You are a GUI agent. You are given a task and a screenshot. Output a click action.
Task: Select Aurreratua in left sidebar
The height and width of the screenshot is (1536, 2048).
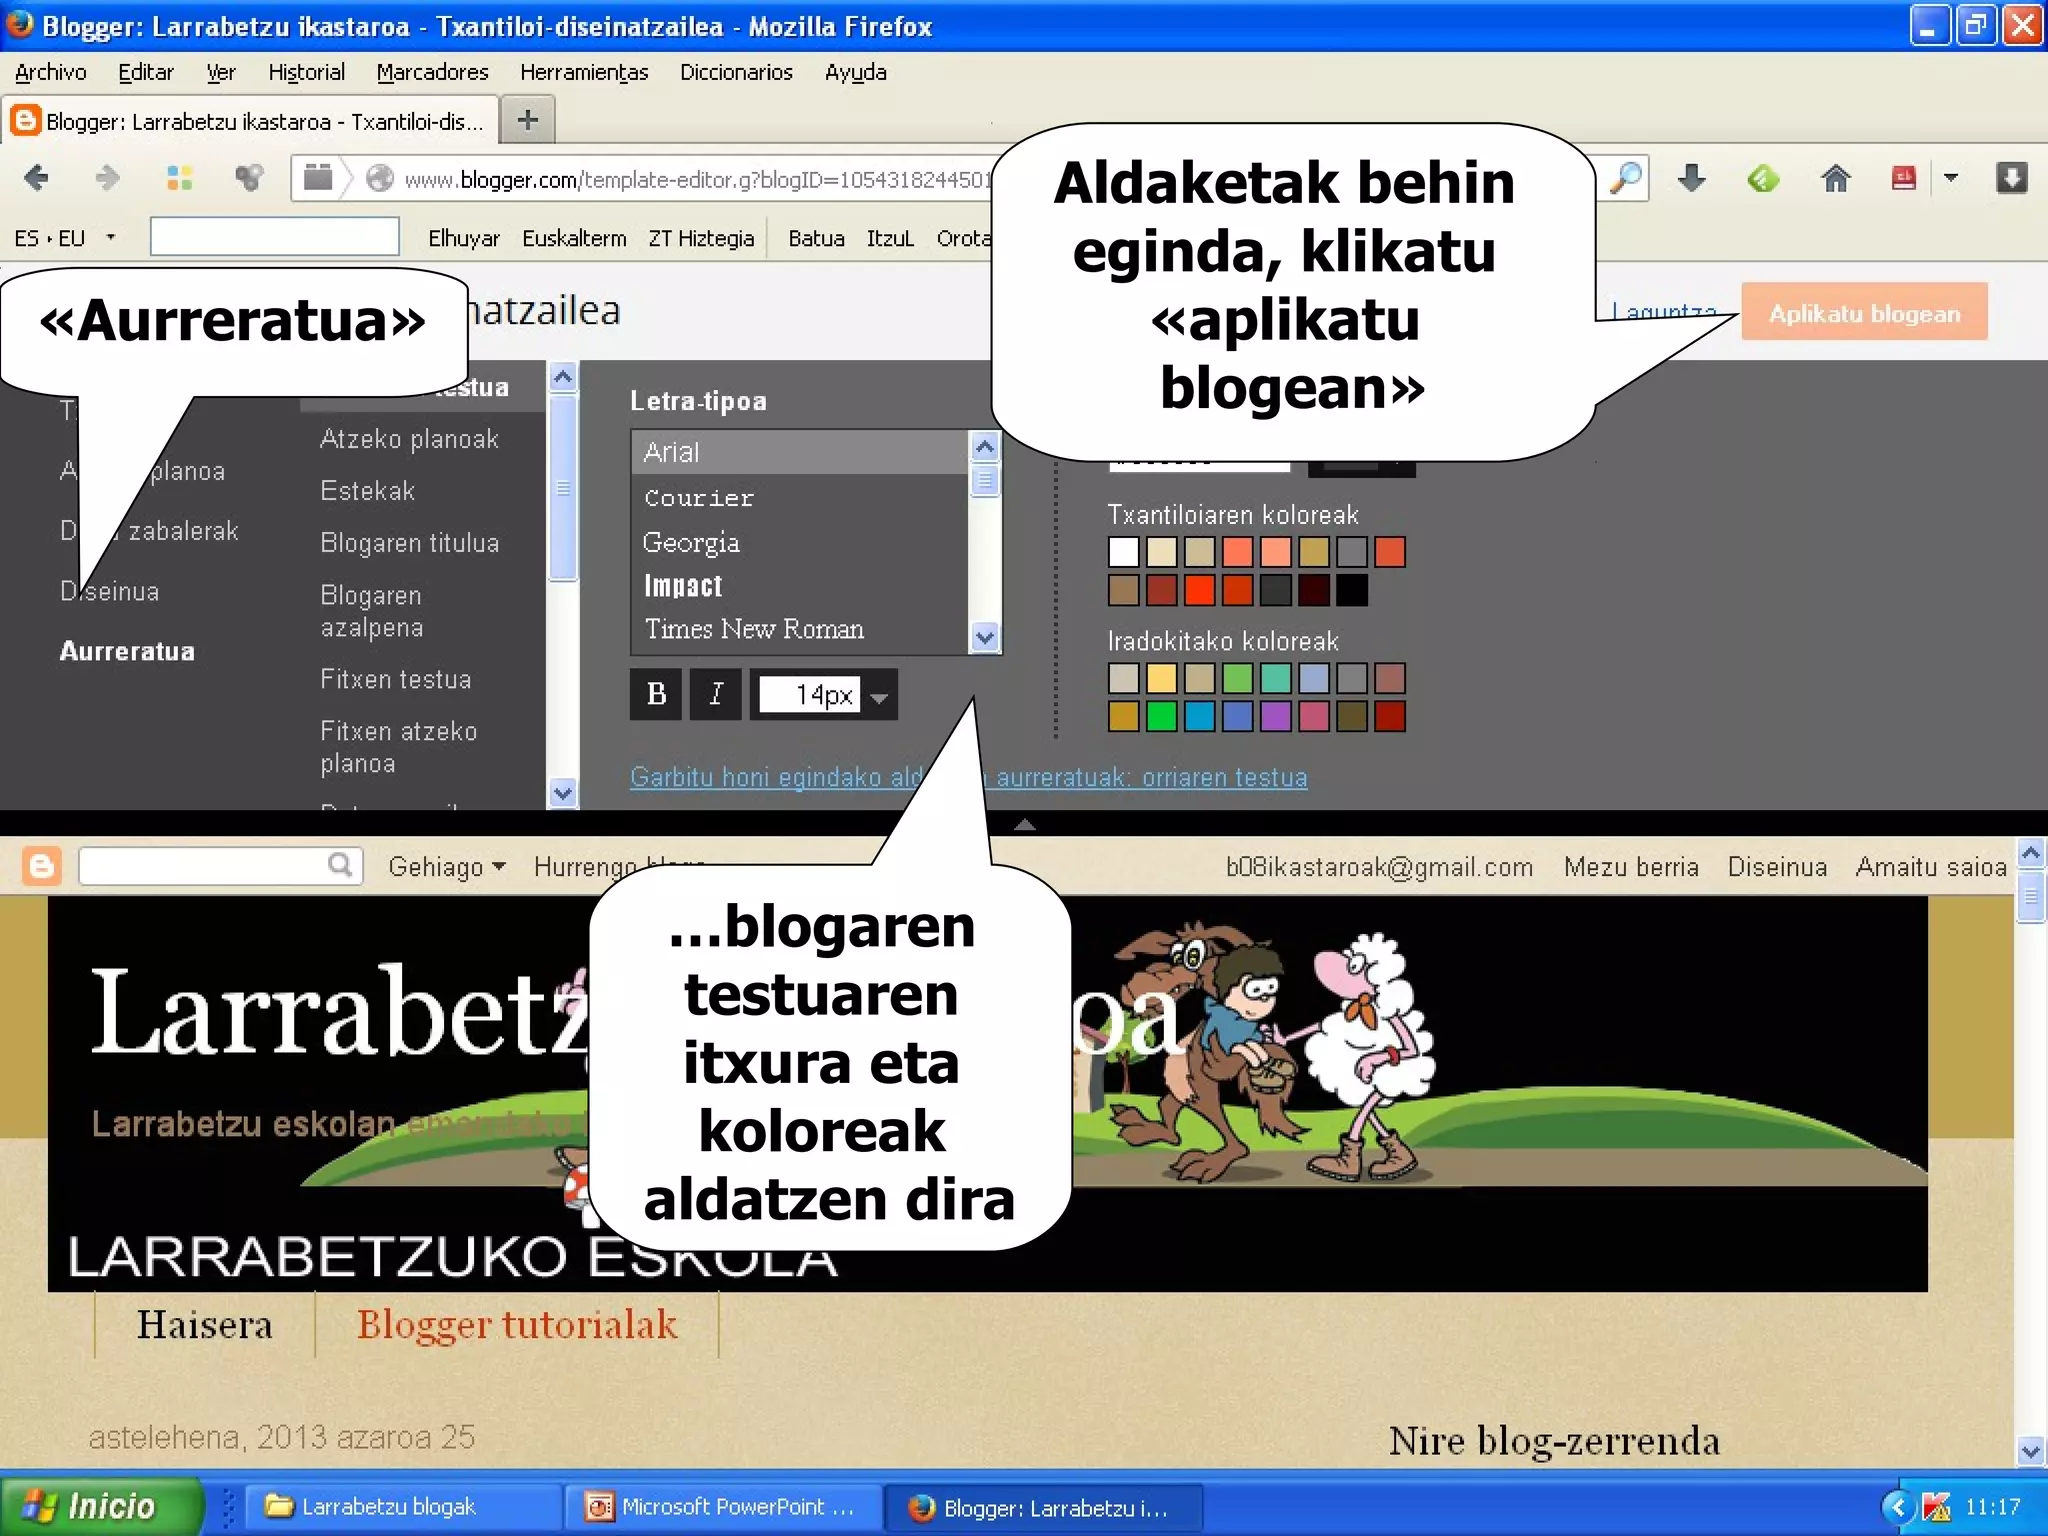point(127,651)
